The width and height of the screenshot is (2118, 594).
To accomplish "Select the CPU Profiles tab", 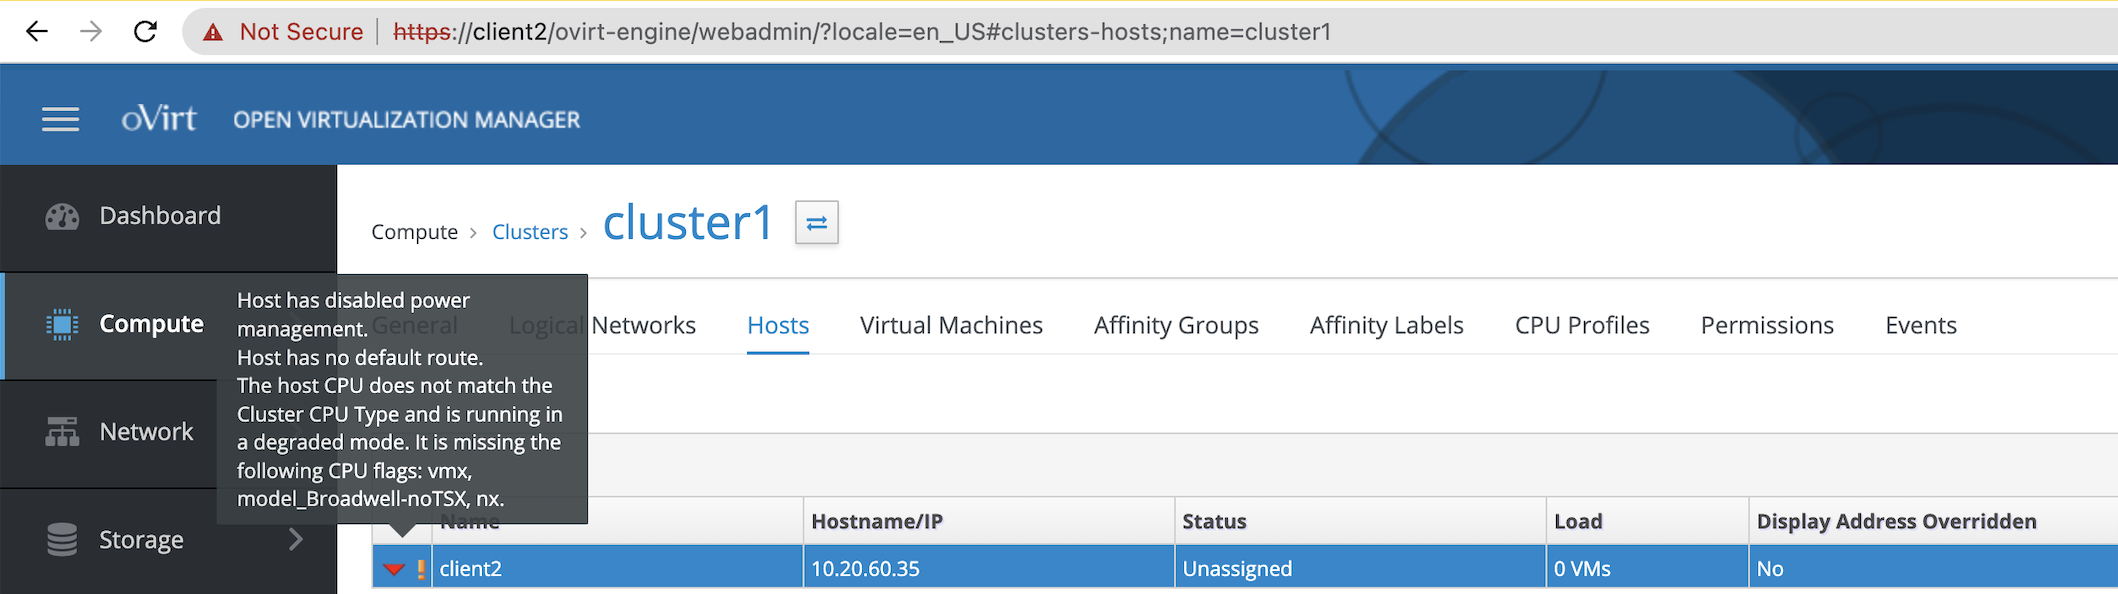I will click(x=1581, y=325).
